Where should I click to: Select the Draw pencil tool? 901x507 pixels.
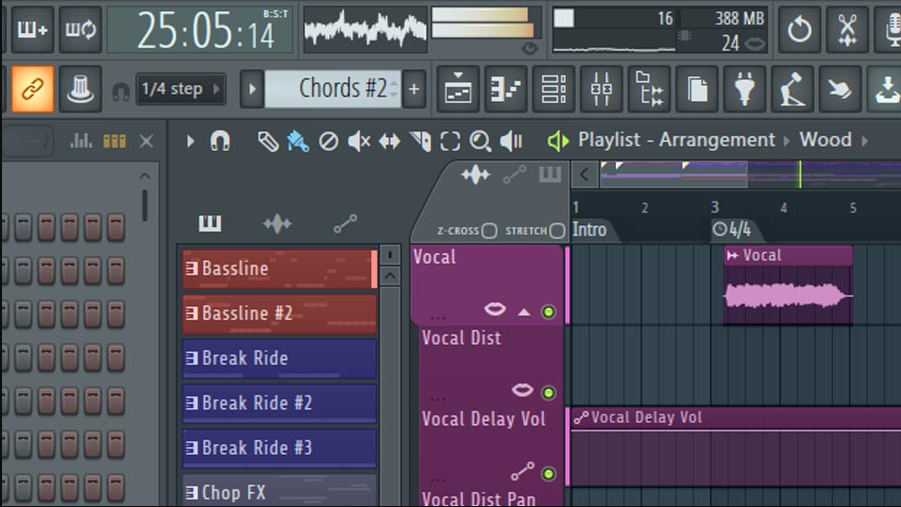[268, 141]
